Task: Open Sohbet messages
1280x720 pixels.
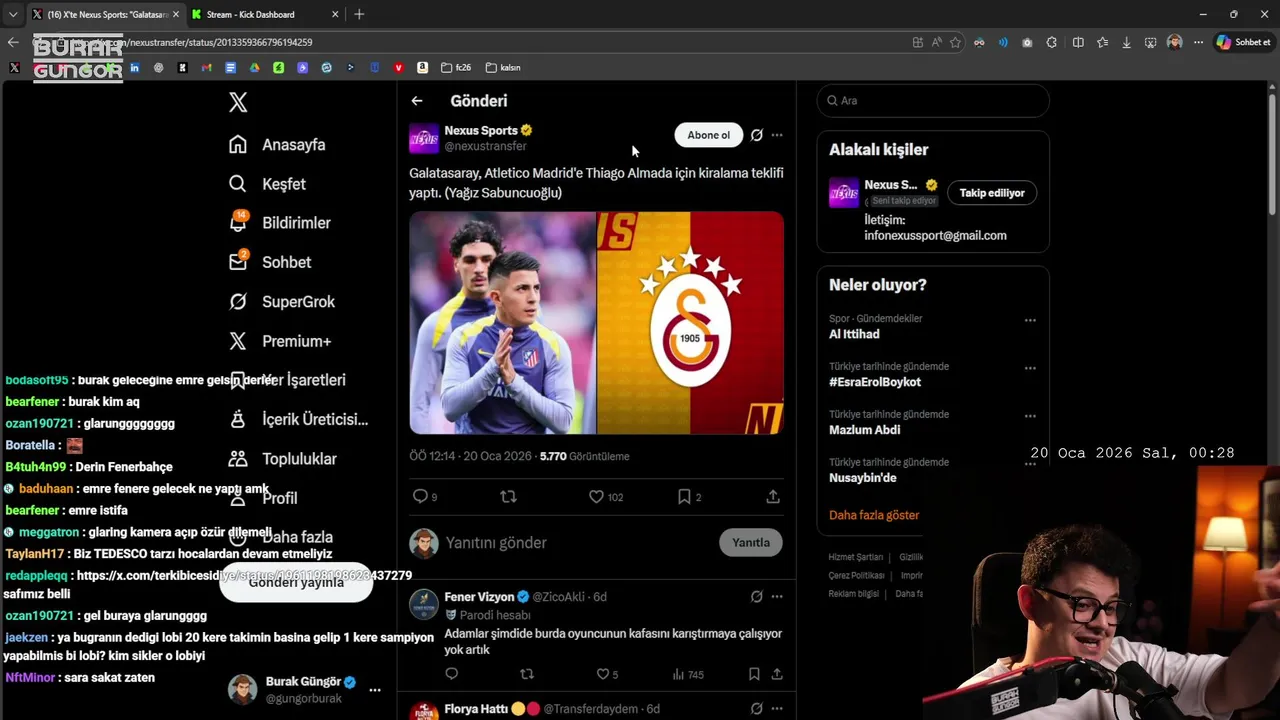Action: 270,262
